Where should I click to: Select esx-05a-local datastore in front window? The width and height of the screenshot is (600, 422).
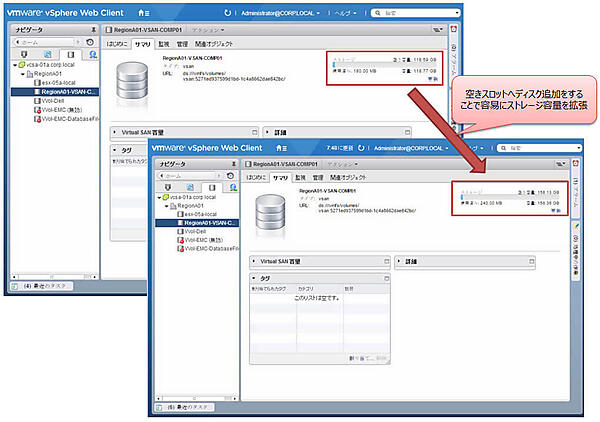point(197,214)
